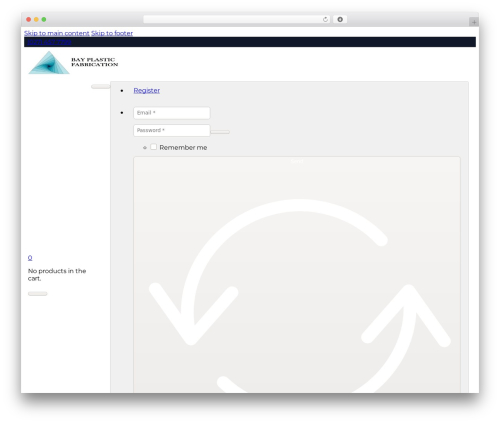The image size is (500, 423).
Task: Open new browser tab with plus button
Action: point(474,22)
